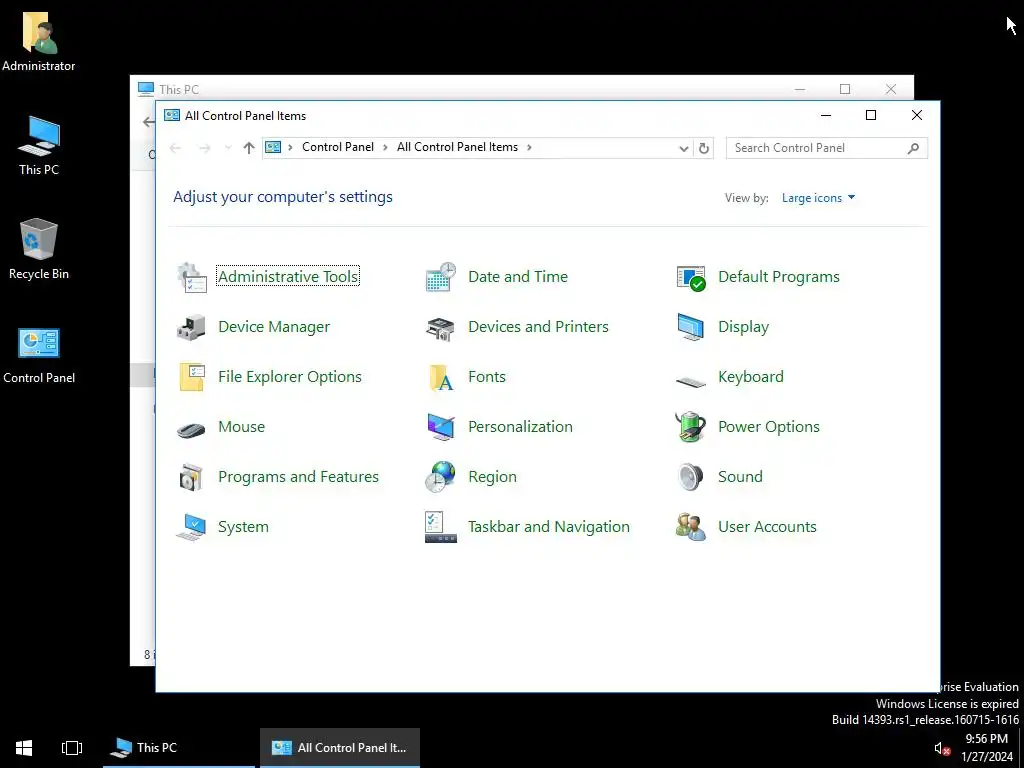Click the Back navigation arrow
The height and width of the screenshot is (768, 1024).
[175, 148]
